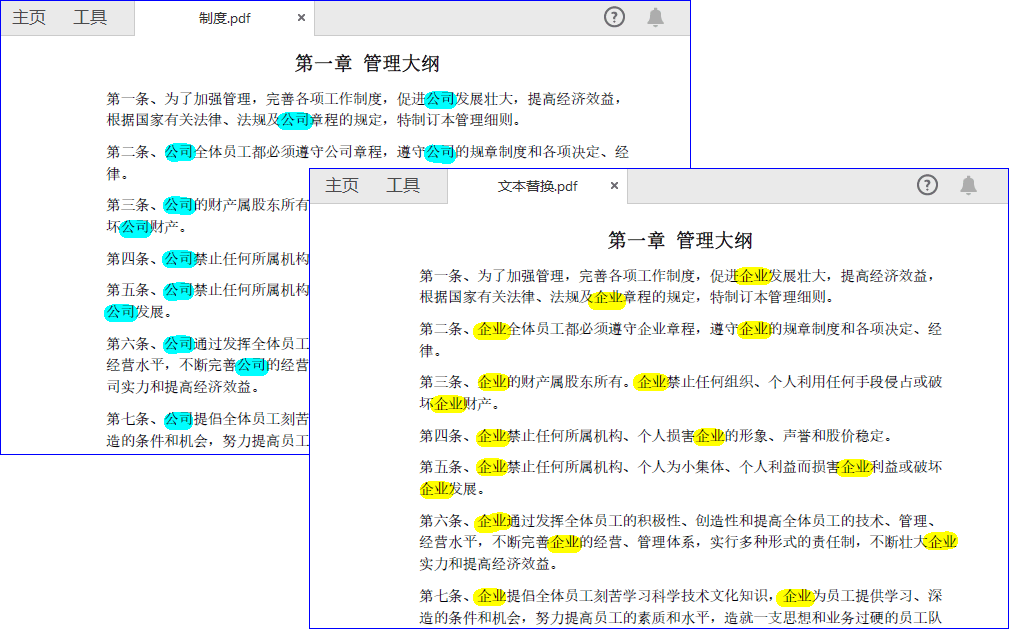Image resolution: width=1010 pixels, height=631 pixels.
Task: Click highlighted 公司 after 第二条 in 制度.pdf
Action: (179, 153)
